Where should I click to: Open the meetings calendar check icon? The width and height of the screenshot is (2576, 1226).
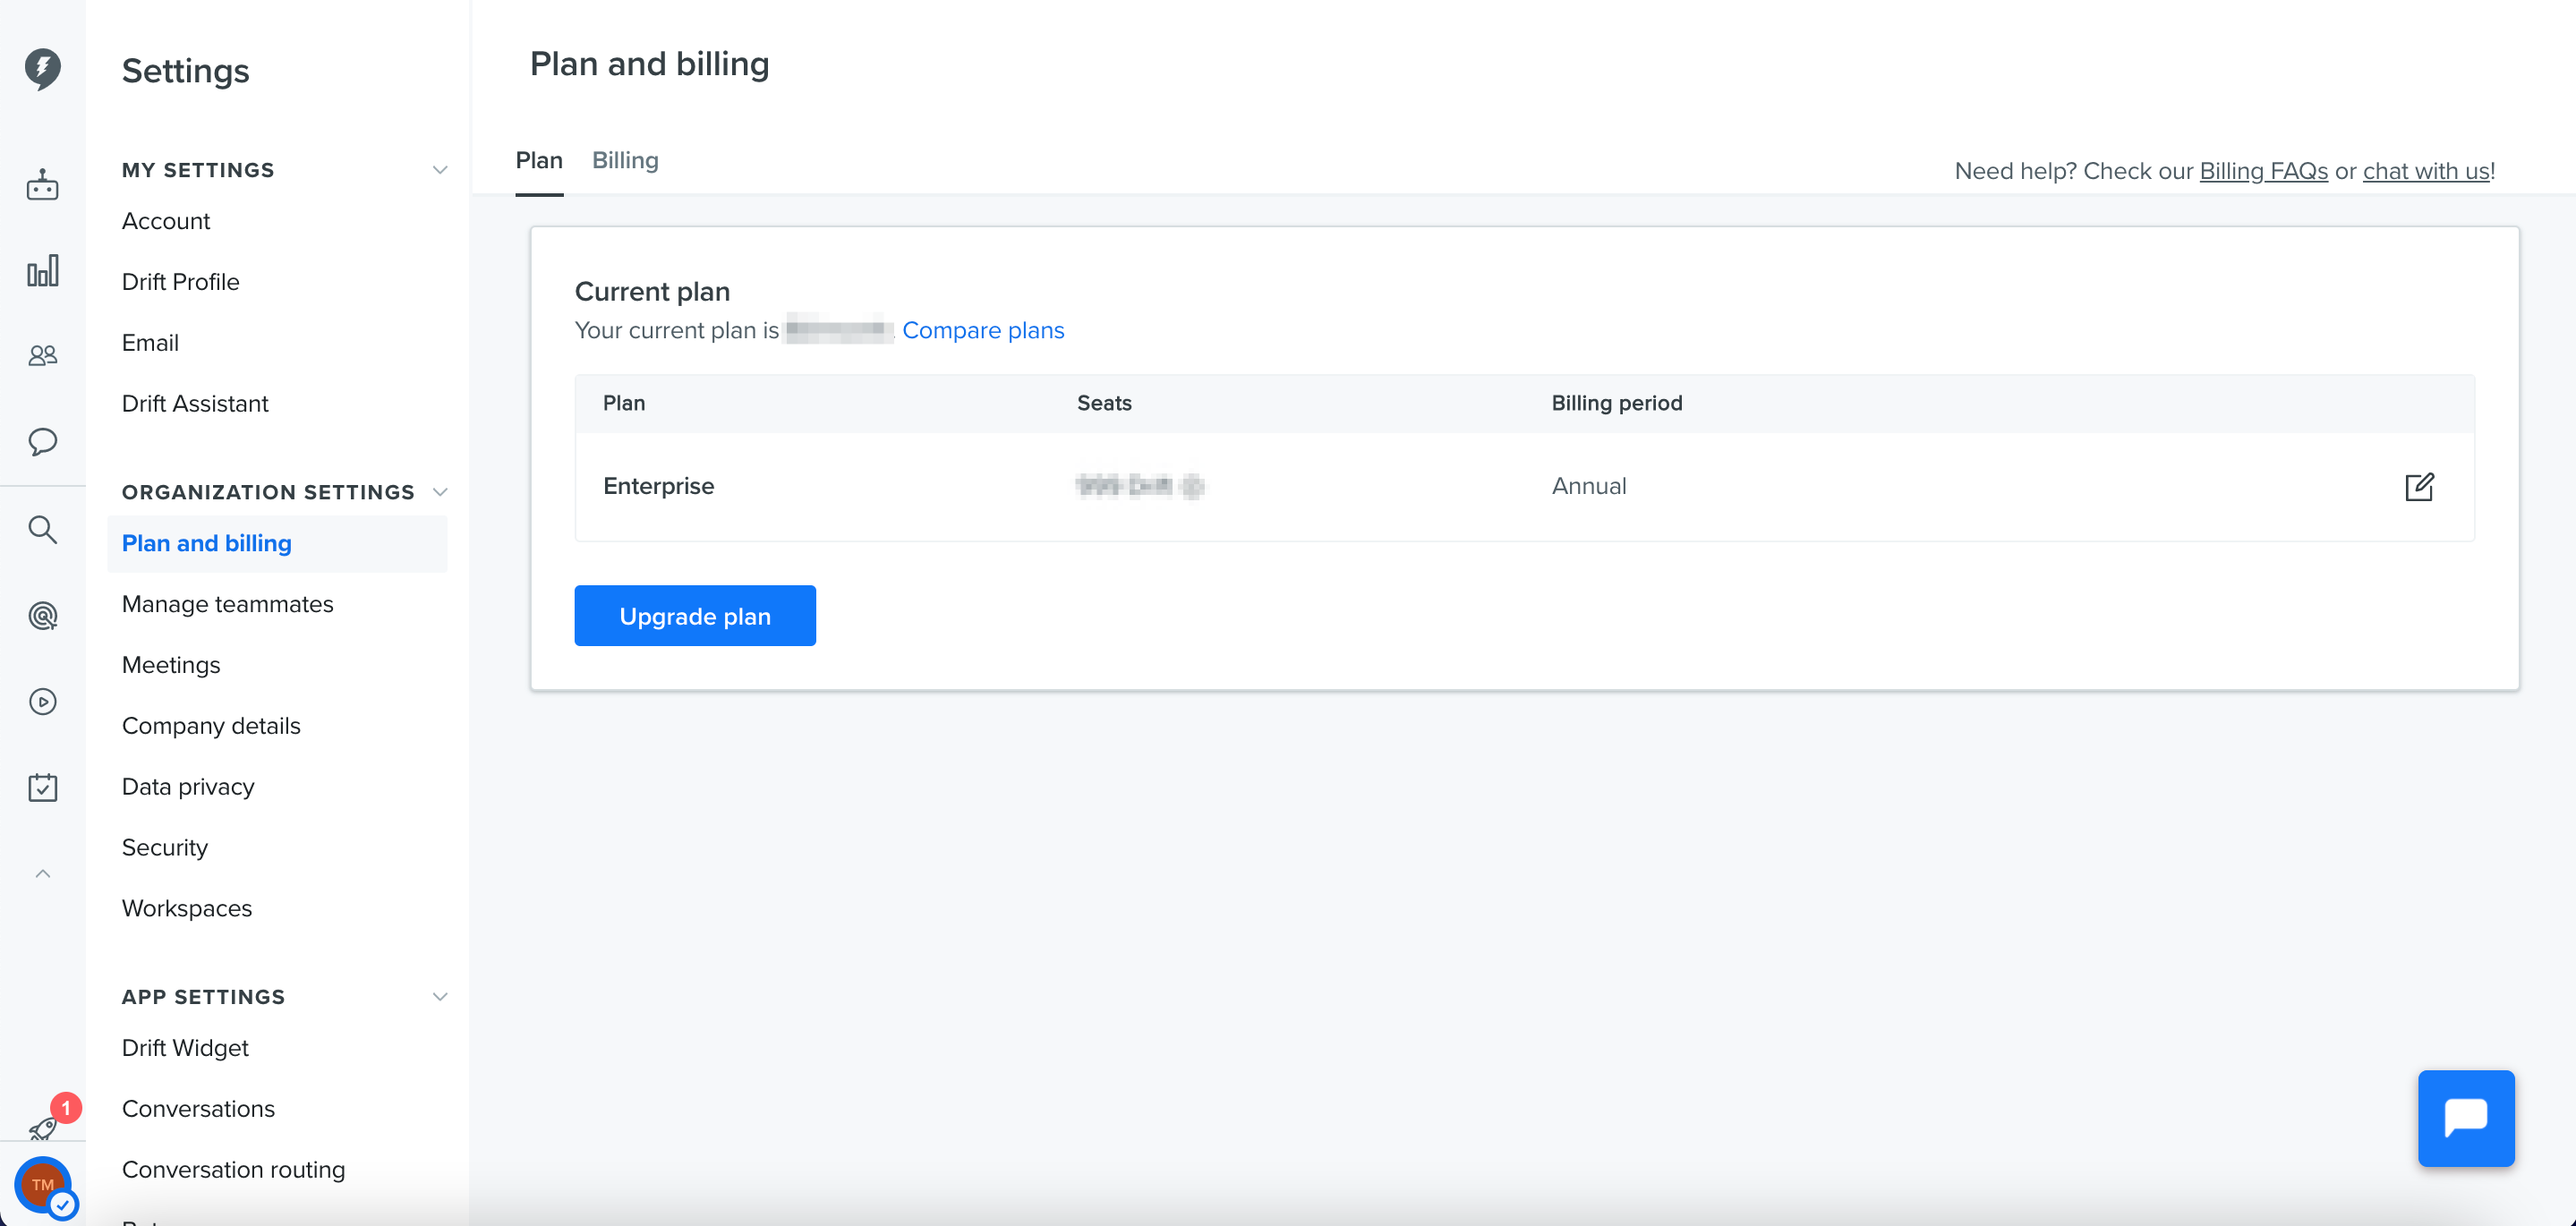coord(42,787)
